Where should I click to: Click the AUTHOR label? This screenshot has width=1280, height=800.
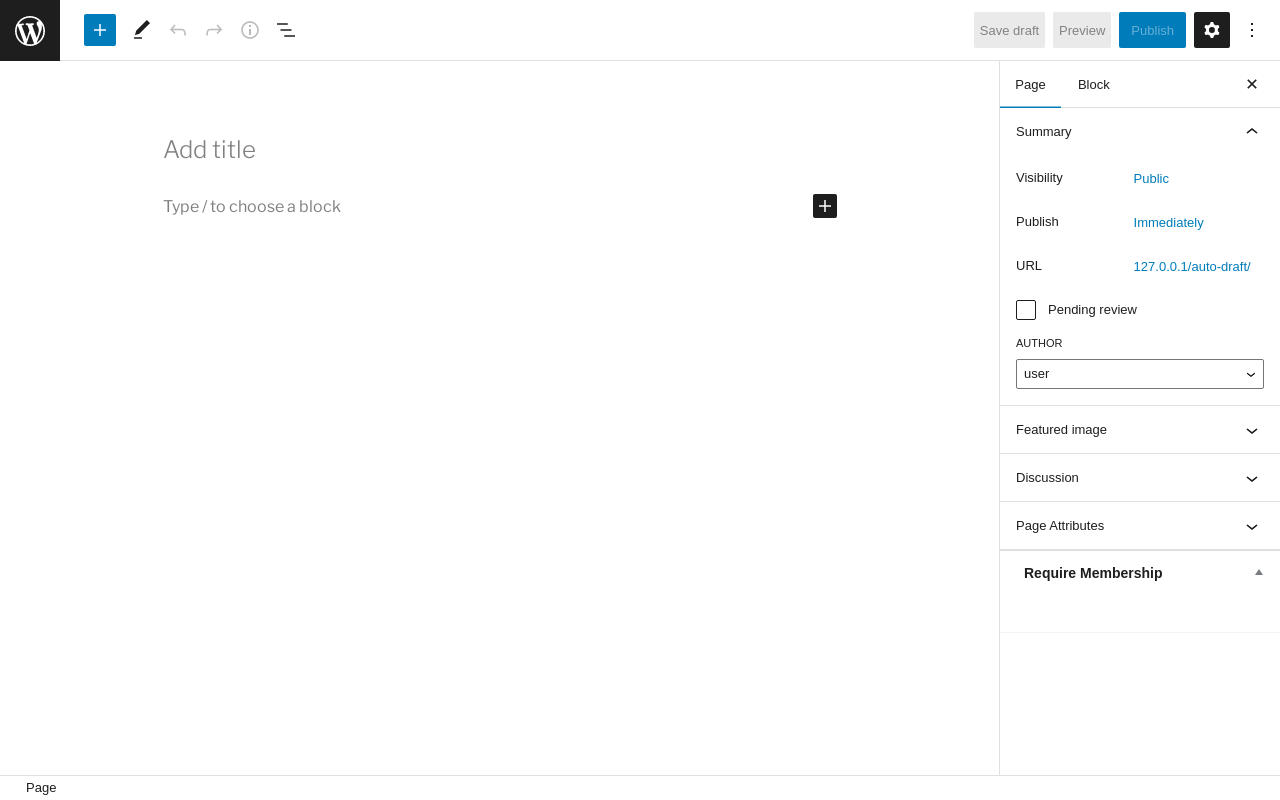1039,343
